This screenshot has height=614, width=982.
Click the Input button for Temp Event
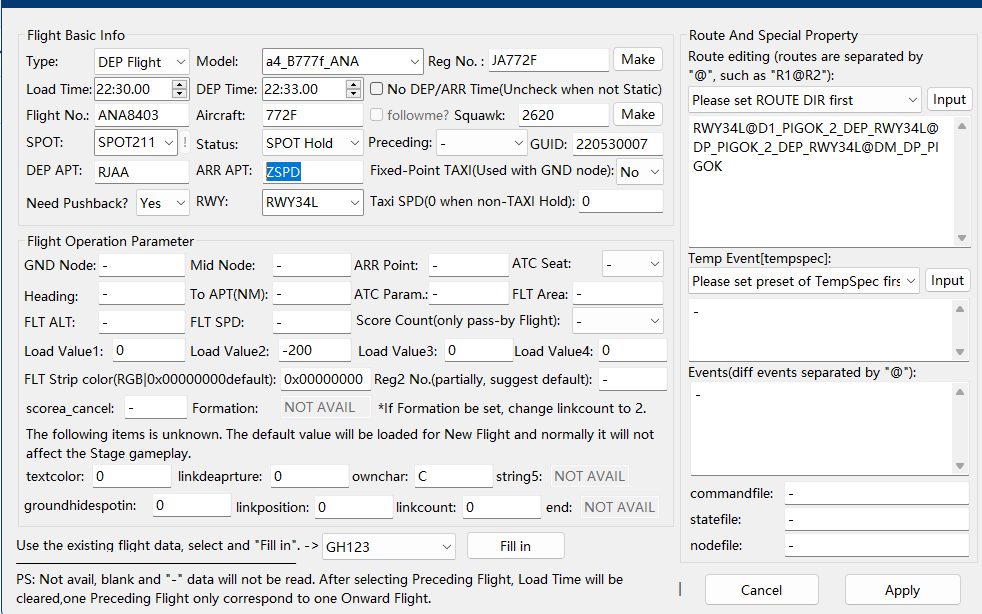coord(949,281)
